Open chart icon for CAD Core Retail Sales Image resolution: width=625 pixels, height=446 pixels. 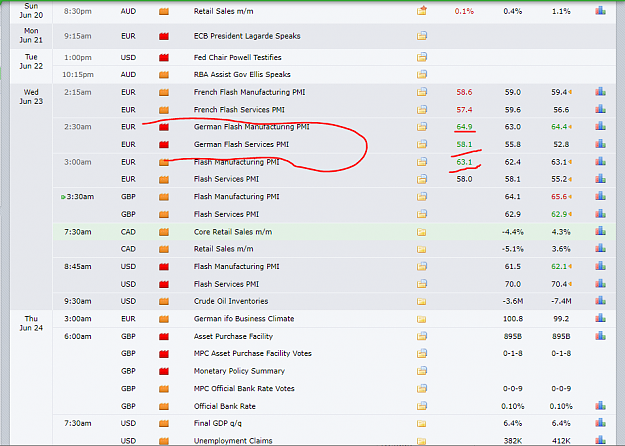click(600, 231)
